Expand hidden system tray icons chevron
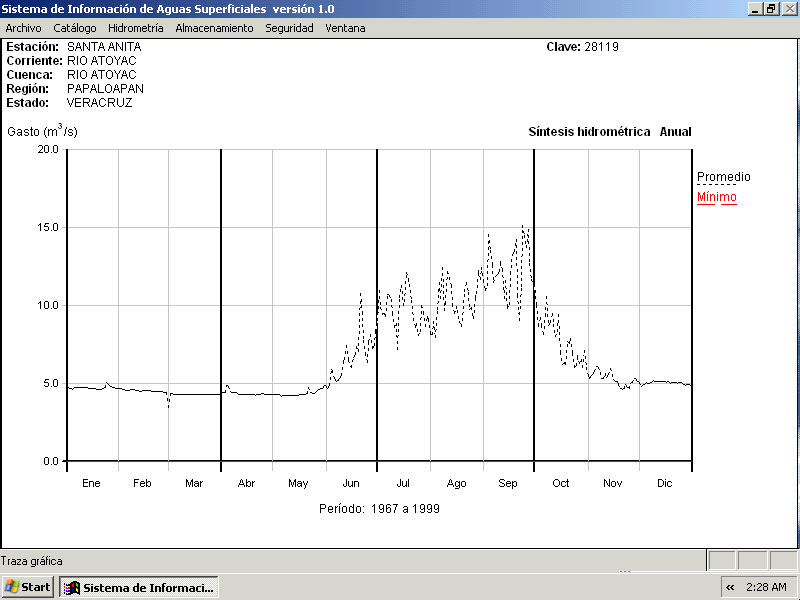Viewport: 800px width, 600px height. pos(730,587)
